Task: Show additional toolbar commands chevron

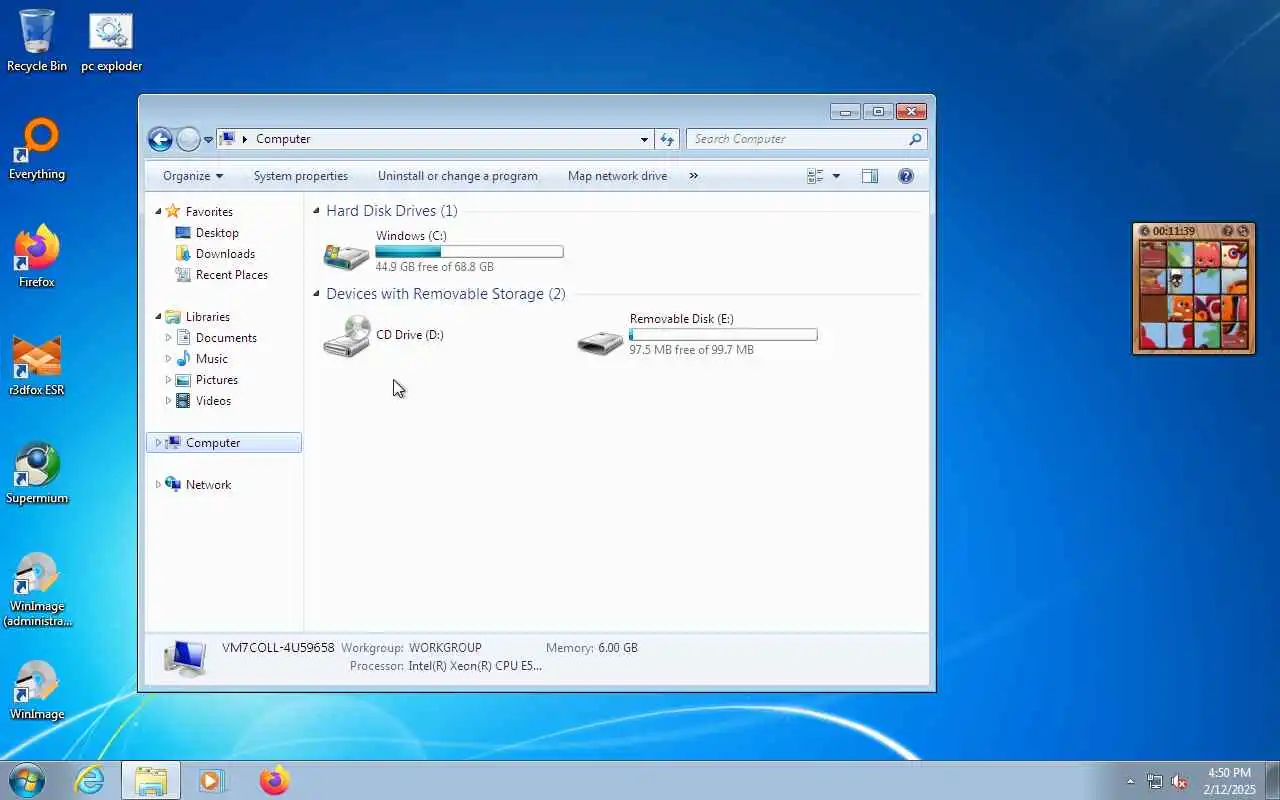Action: point(693,176)
